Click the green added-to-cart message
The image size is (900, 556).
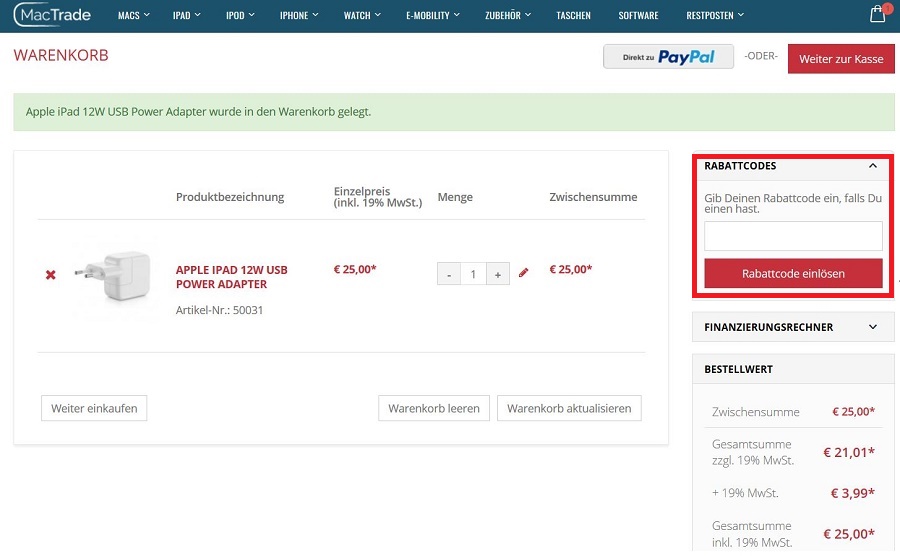[x=454, y=112]
